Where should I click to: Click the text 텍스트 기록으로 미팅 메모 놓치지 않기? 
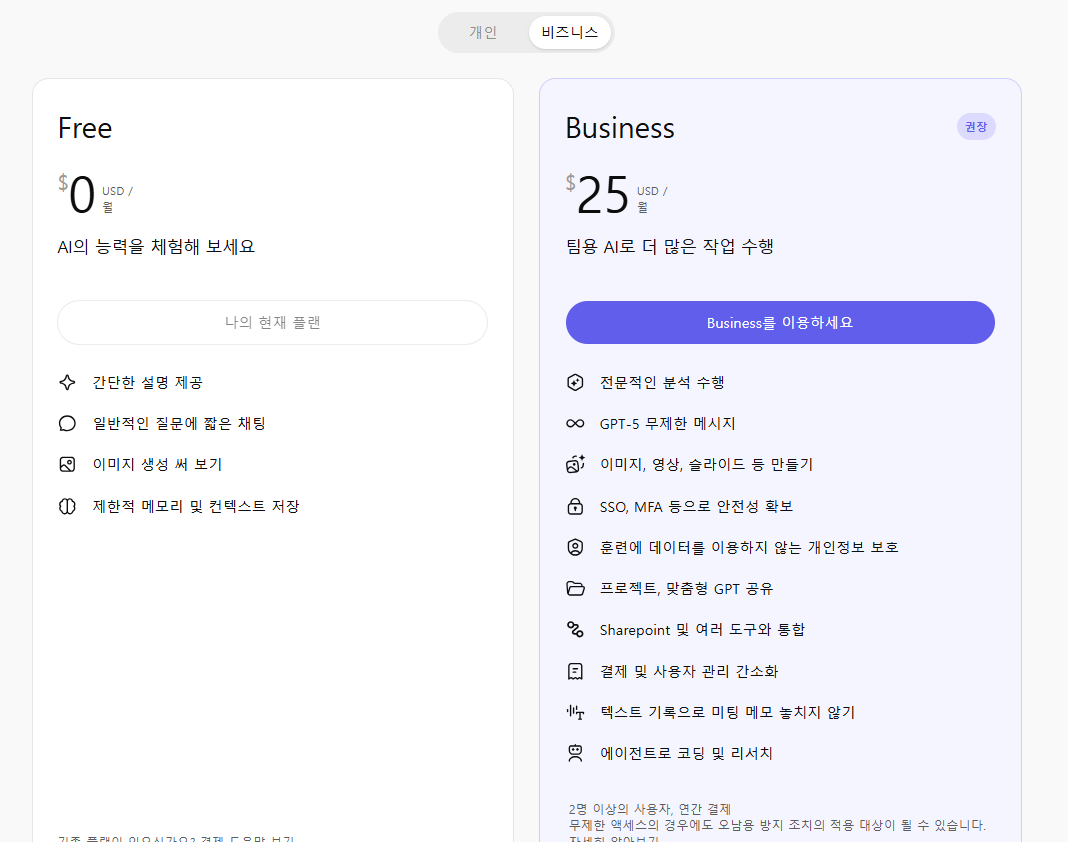[x=727, y=713]
